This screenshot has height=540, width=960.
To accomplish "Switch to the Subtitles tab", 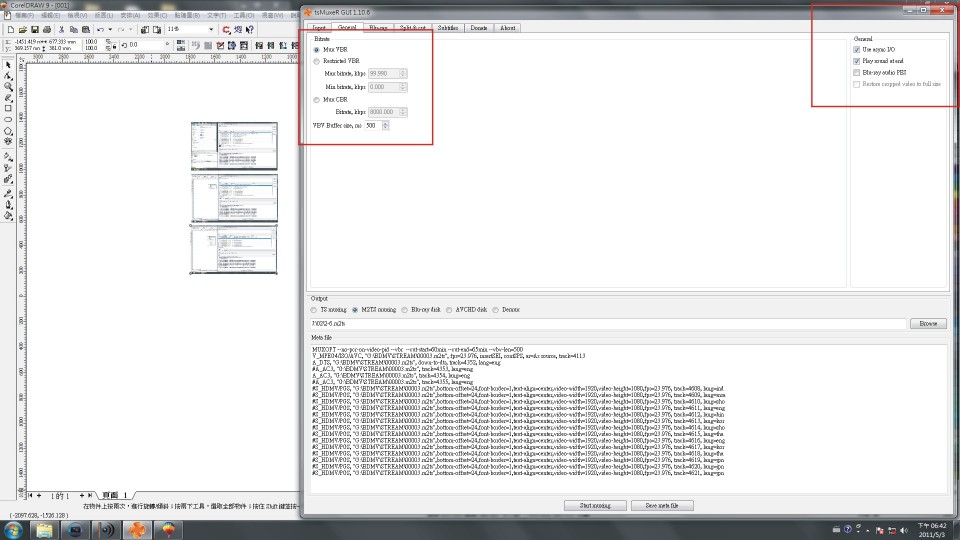I will point(448,28).
